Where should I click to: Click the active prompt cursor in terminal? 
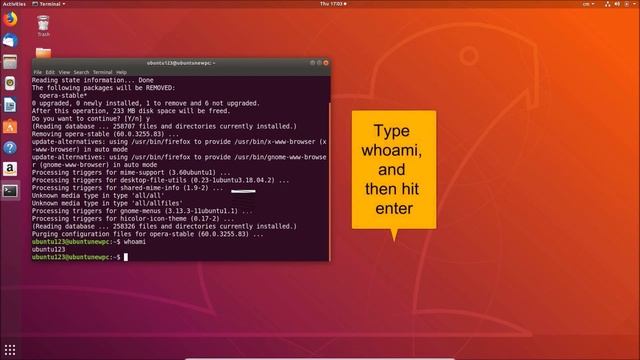click(x=126, y=257)
